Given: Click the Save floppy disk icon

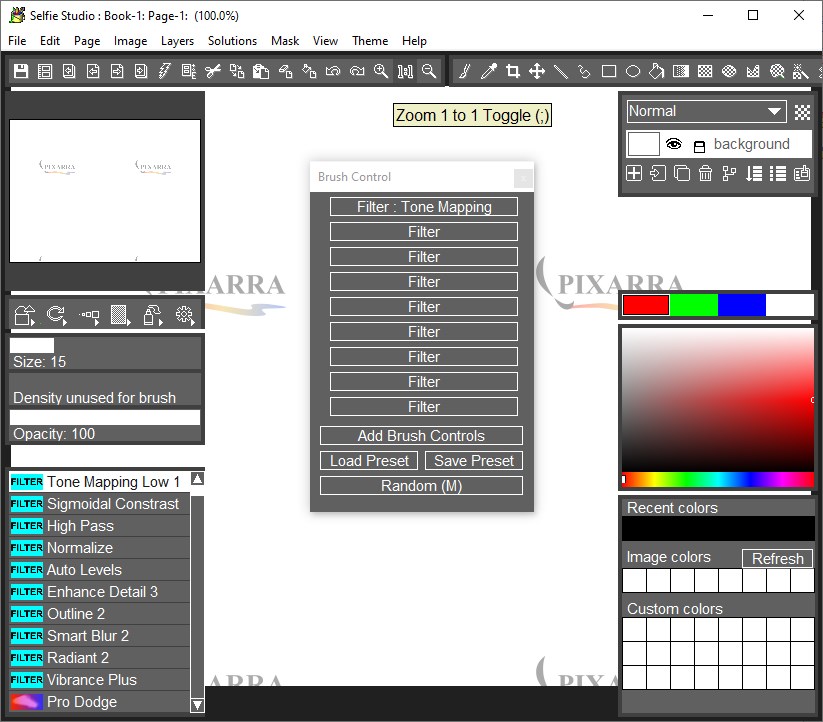Looking at the screenshot, I should [x=21, y=71].
